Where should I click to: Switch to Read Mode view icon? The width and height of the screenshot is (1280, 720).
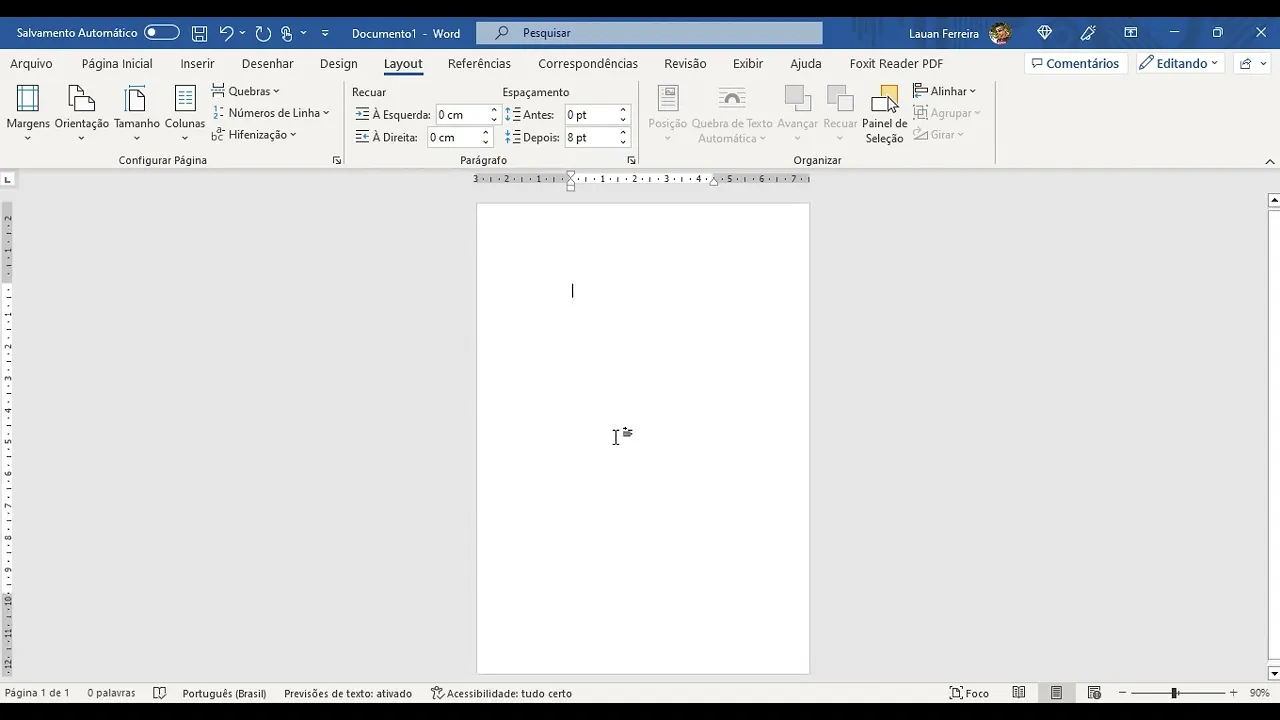point(1019,693)
